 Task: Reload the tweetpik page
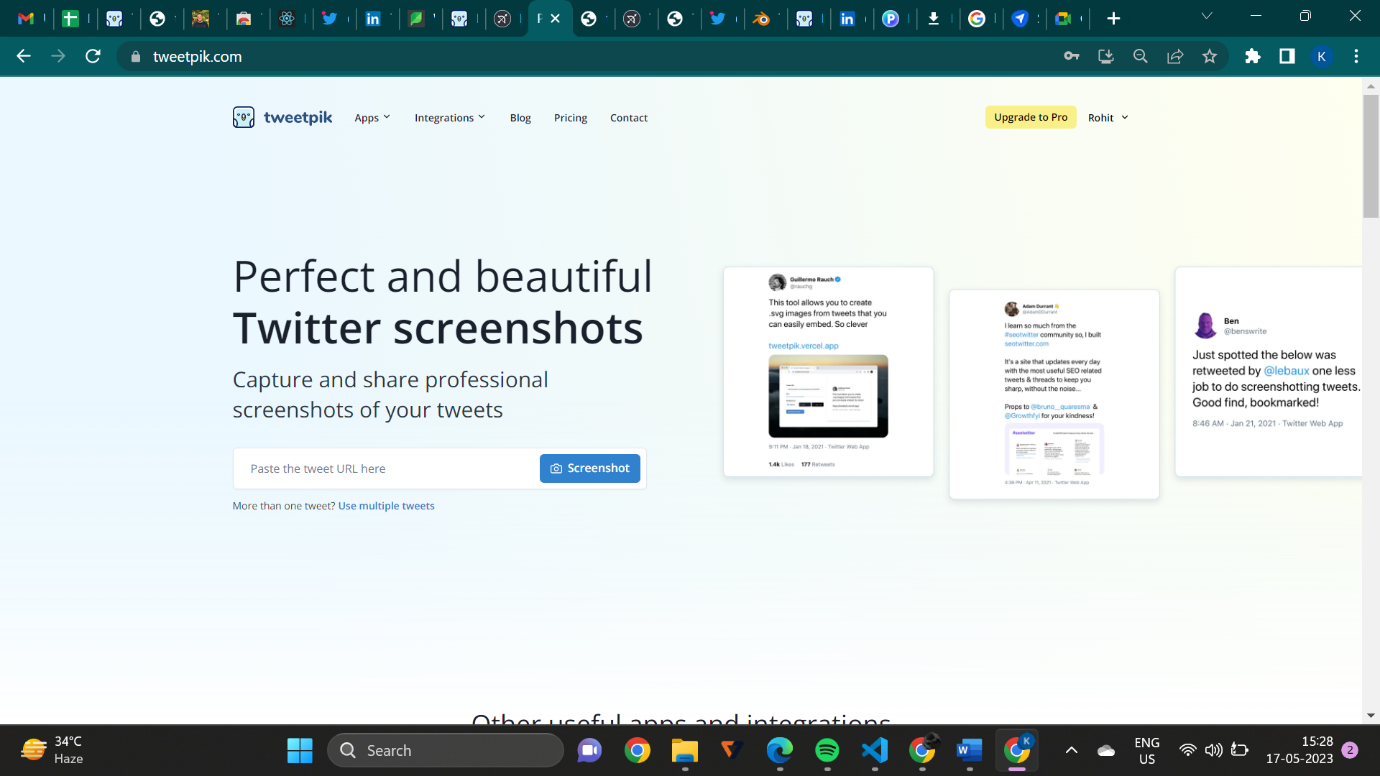click(93, 56)
